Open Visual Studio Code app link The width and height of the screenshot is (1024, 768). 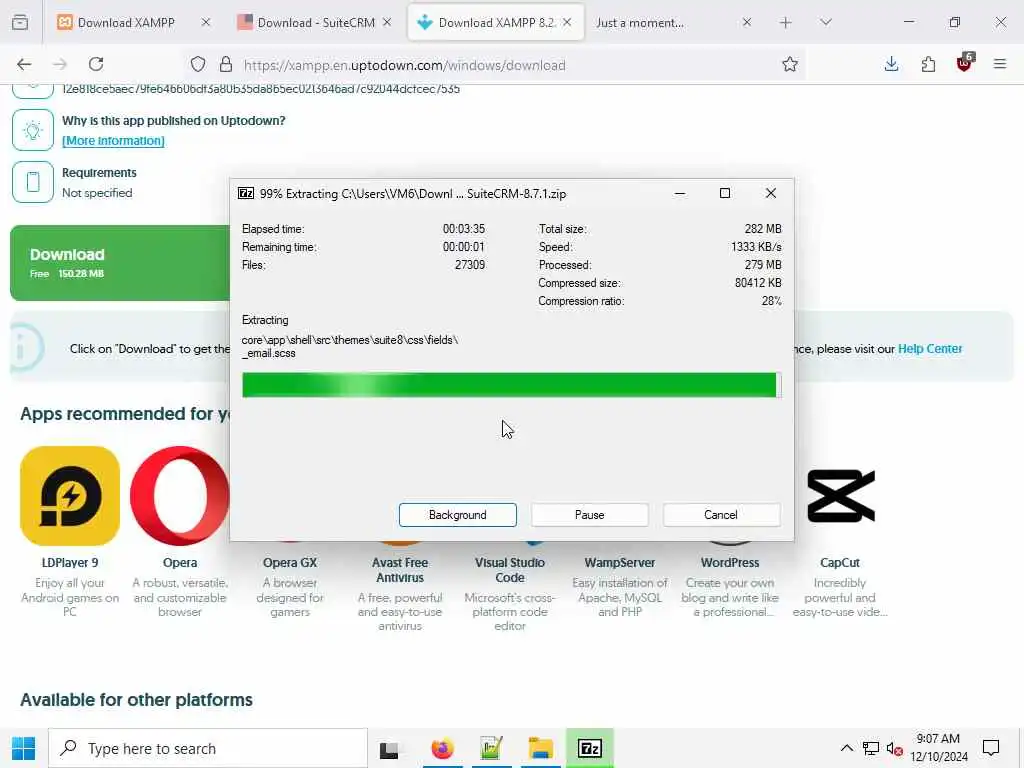[510, 570]
